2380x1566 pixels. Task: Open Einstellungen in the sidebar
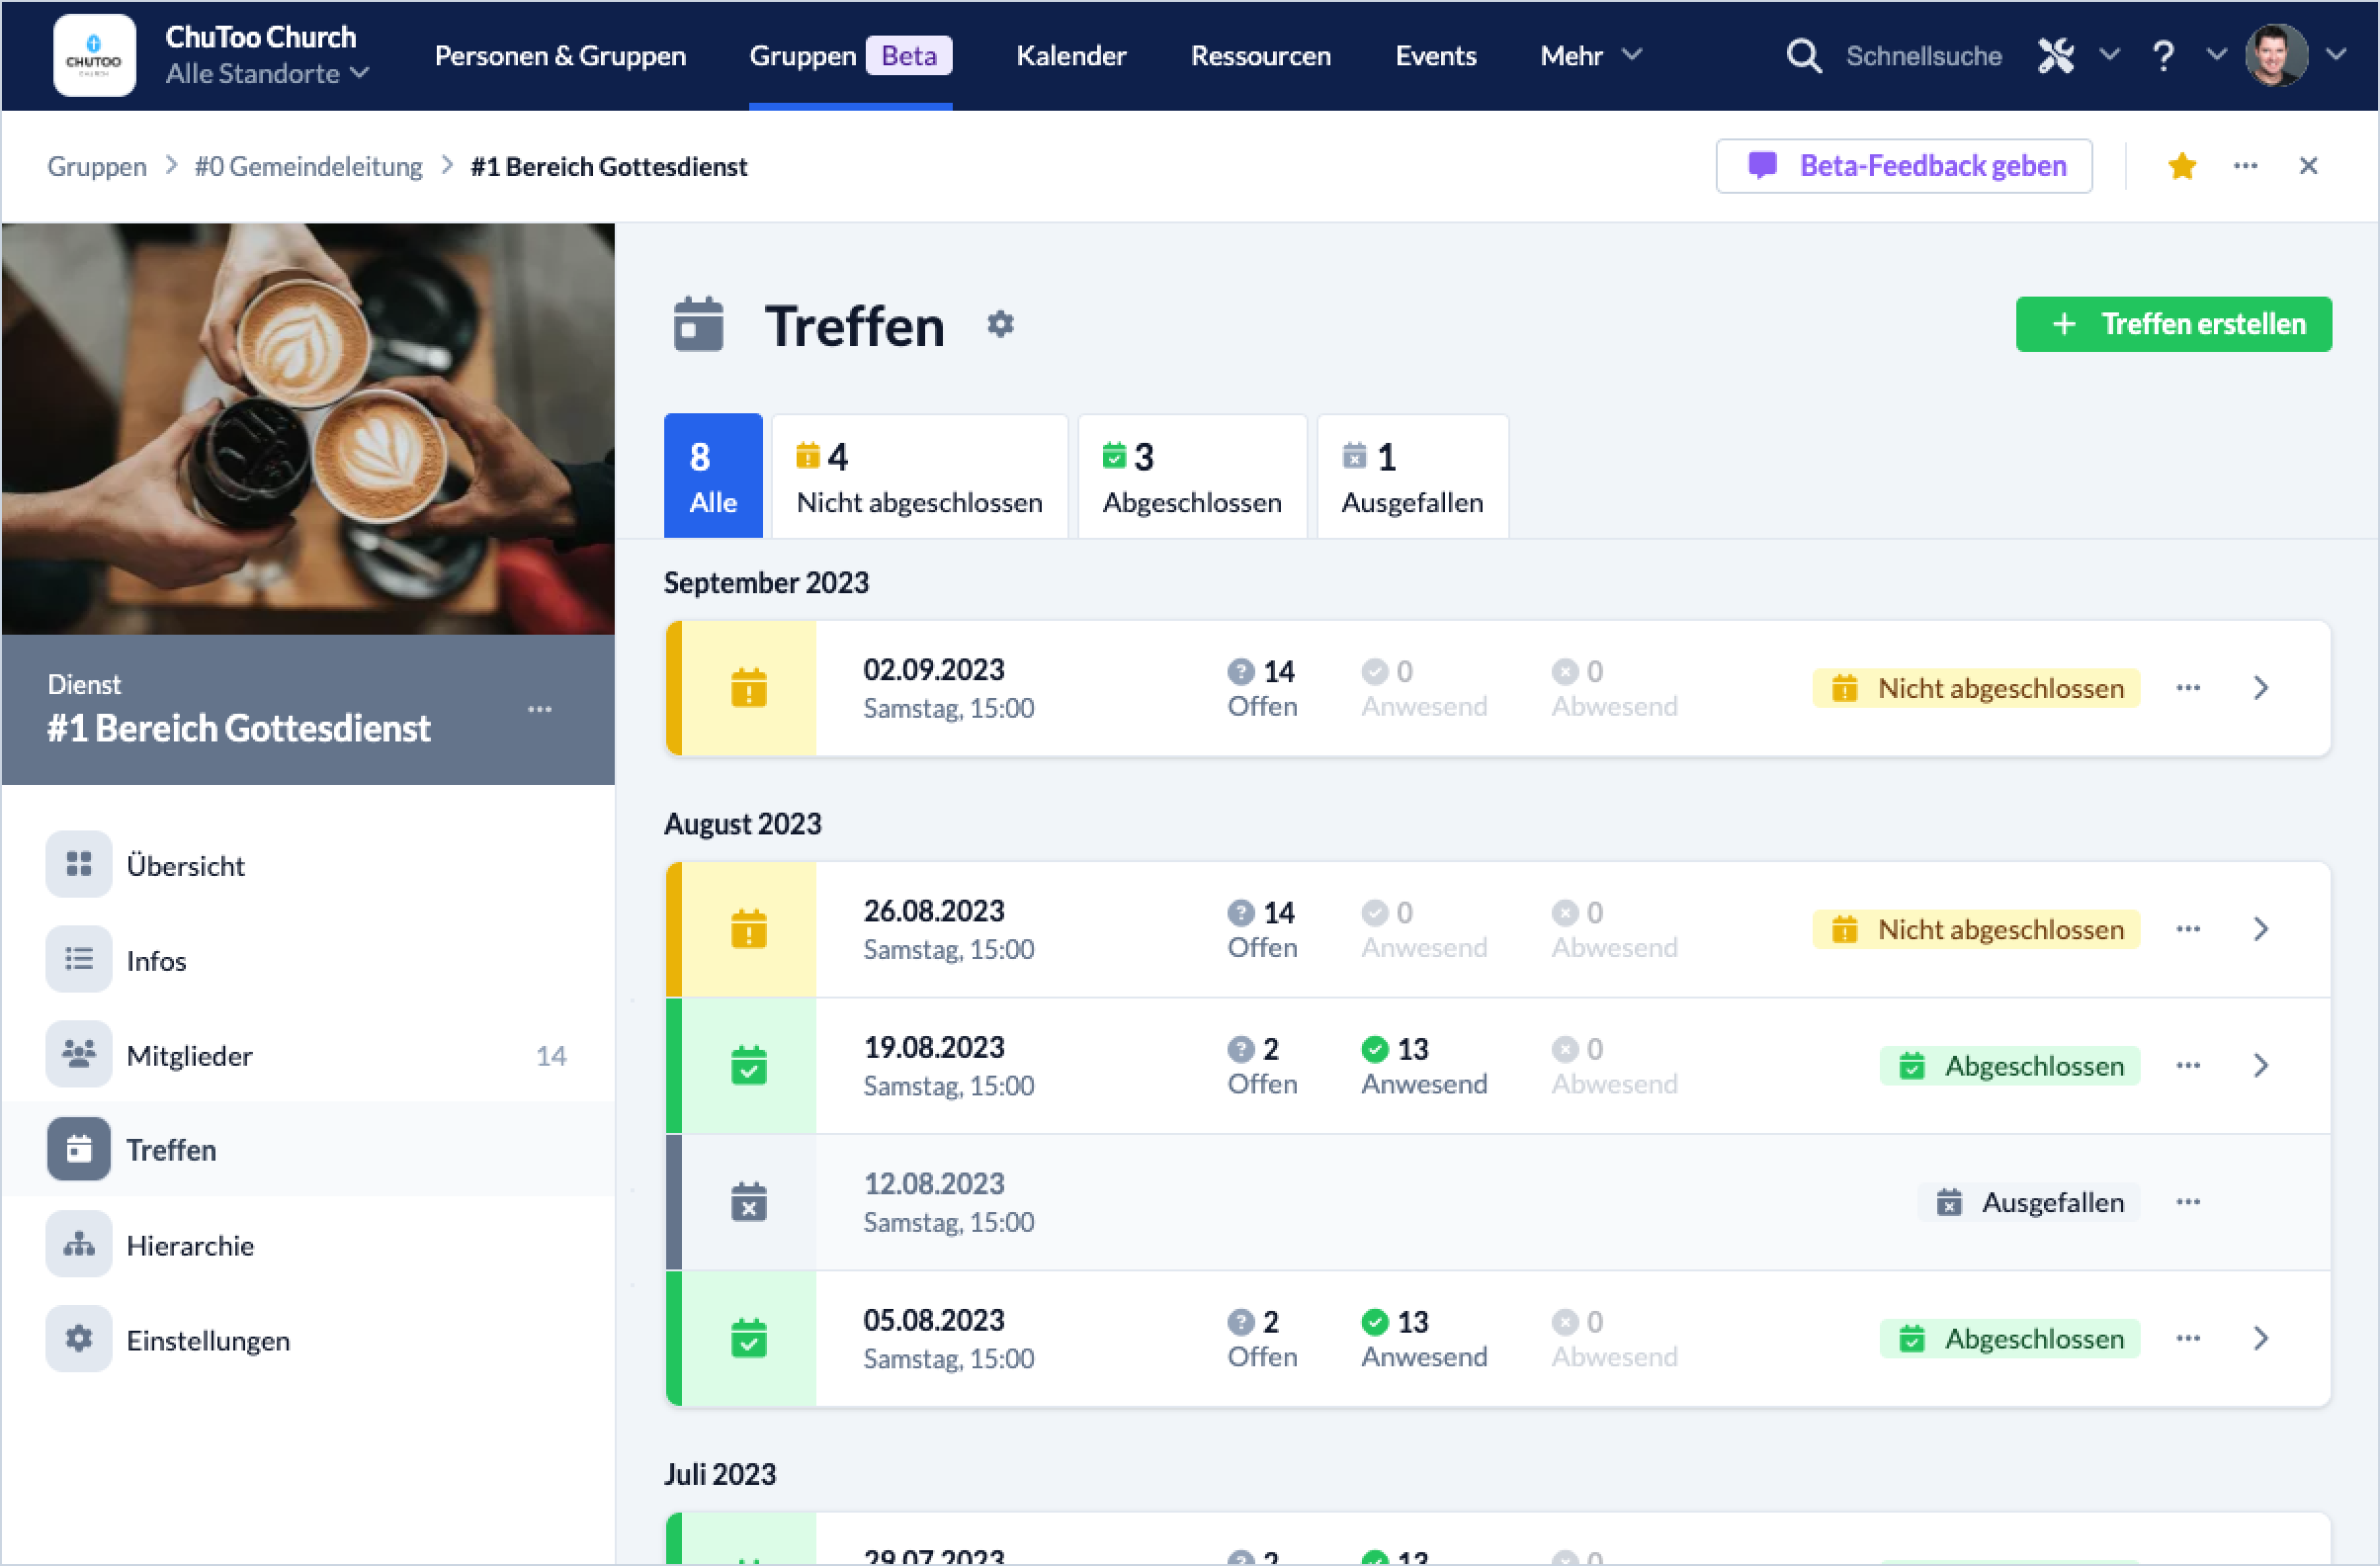click(x=207, y=1340)
